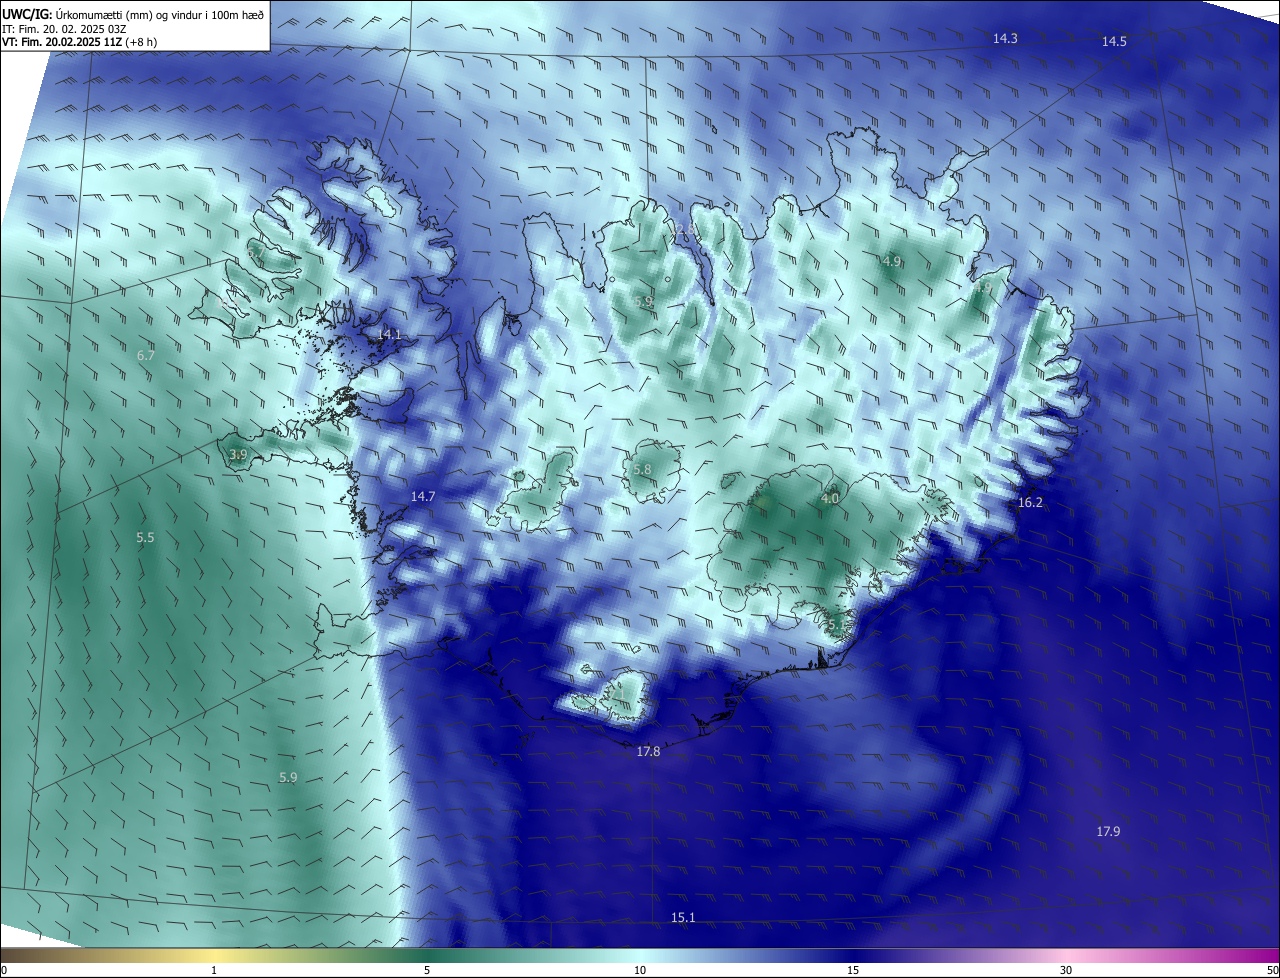Click the 16.2 value label on the map
Screen dimensions: 1280x978
[1030, 502]
